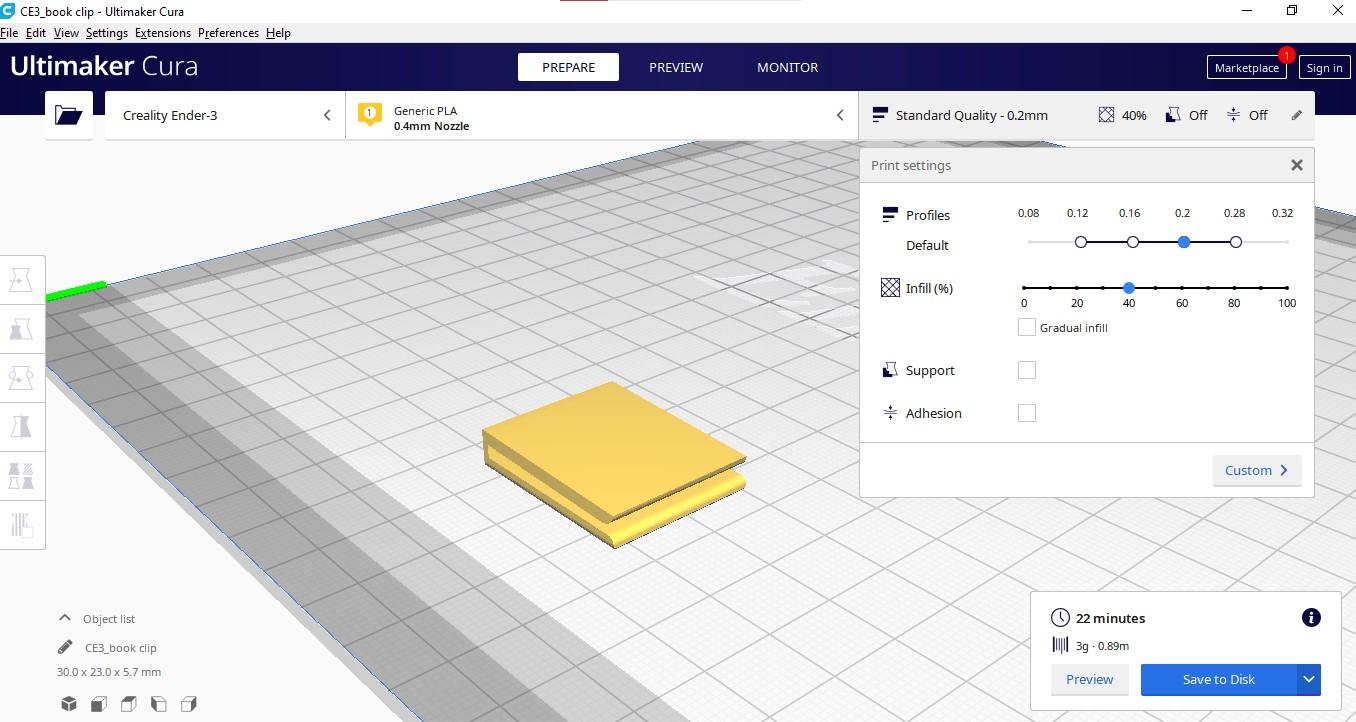Select the 0.12 profile option
1356x722 pixels.
point(1081,242)
